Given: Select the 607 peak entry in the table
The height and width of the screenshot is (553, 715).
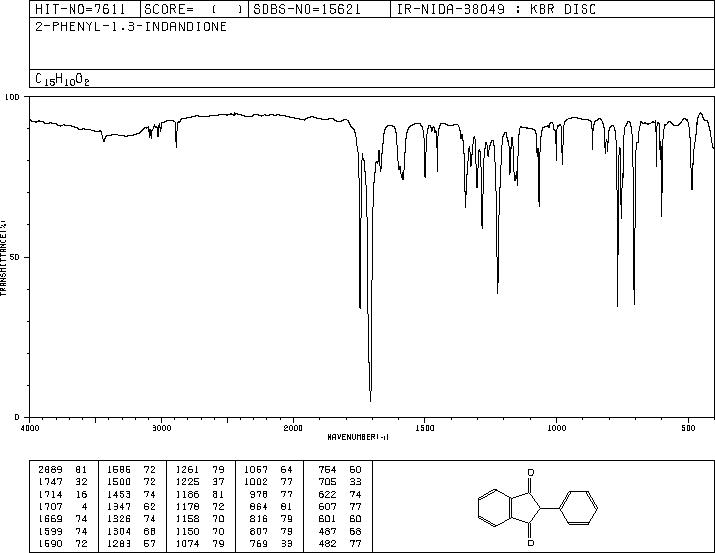Looking at the screenshot, I should coord(340,506).
